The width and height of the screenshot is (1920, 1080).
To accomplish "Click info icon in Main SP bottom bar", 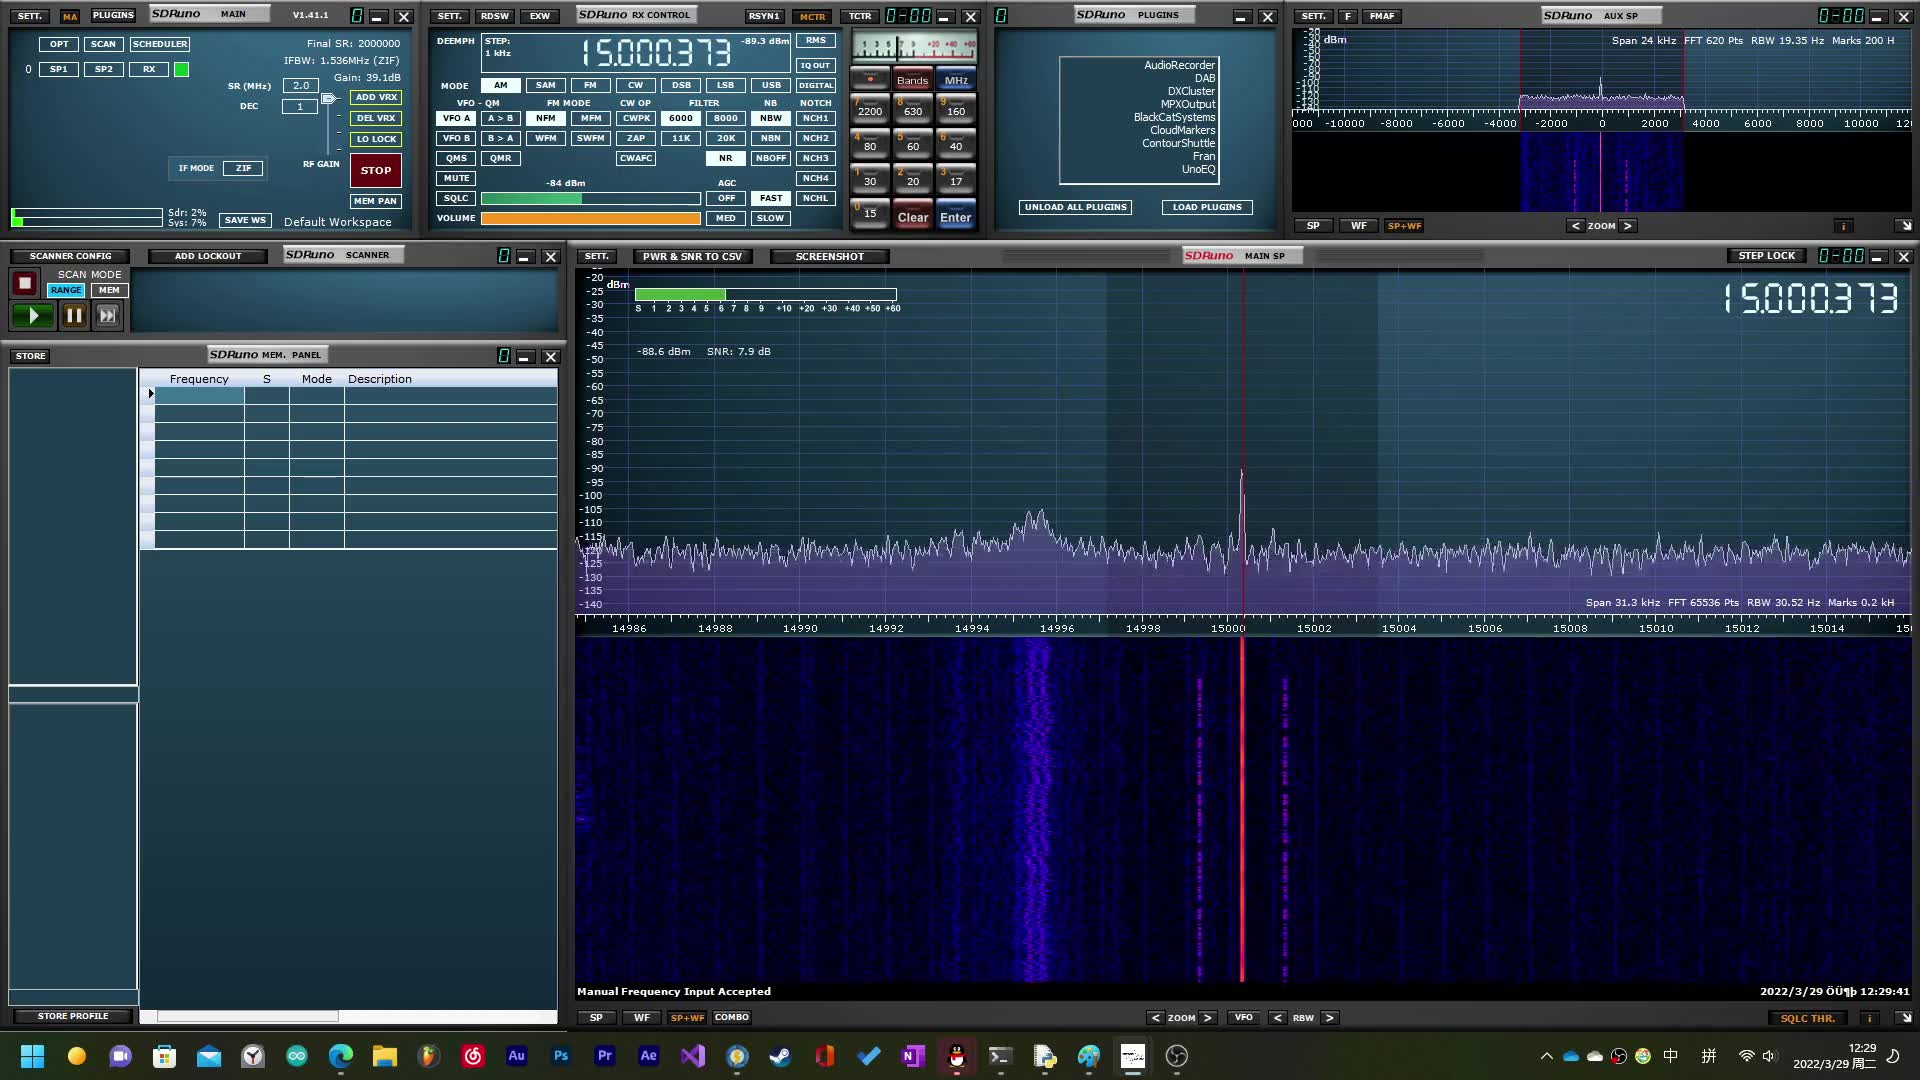I will tap(1868, 1018).
